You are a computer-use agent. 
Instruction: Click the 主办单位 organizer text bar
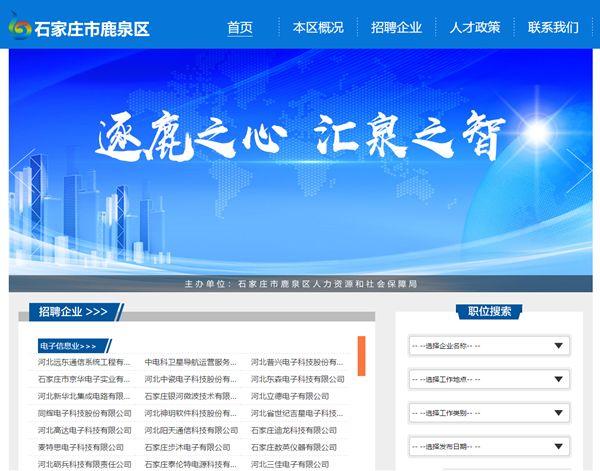300,284
